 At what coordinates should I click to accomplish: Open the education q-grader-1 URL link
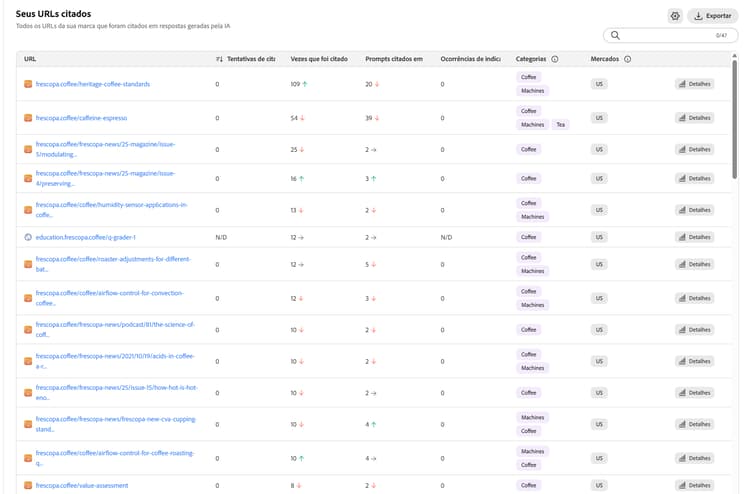click(x=86, y=237)
